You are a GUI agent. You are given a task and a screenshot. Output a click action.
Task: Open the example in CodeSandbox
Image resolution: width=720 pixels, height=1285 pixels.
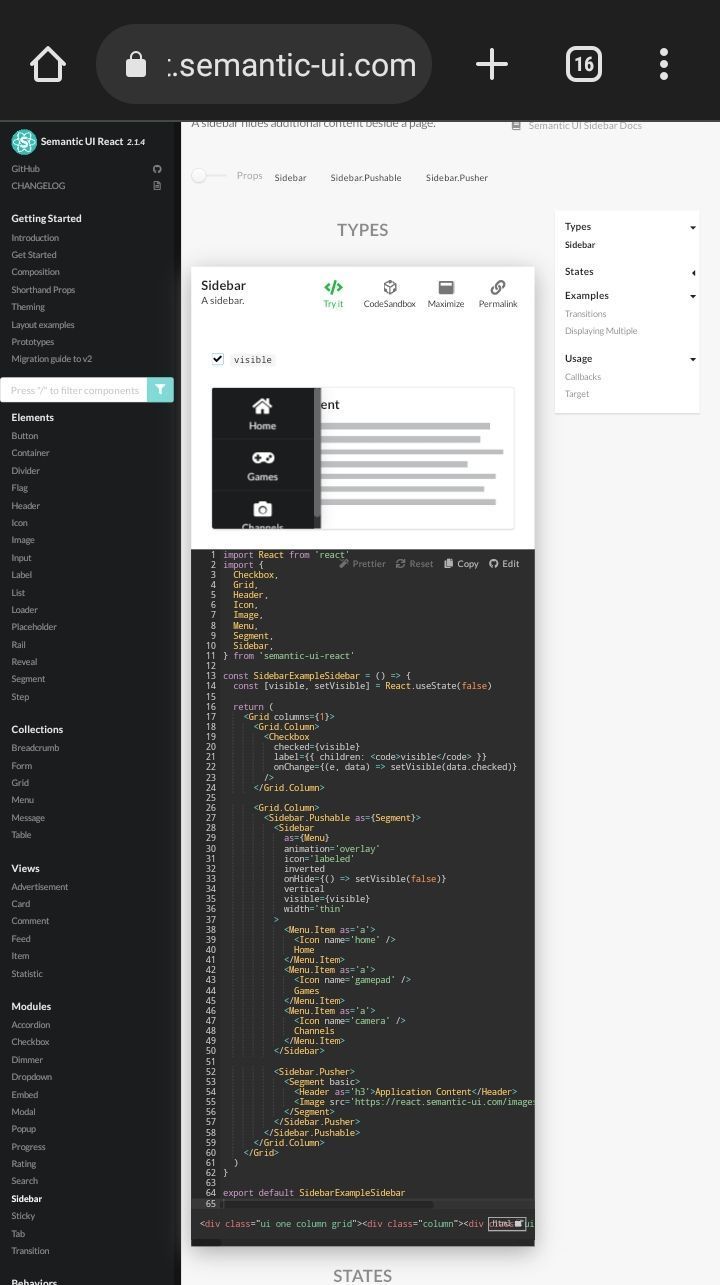click(x=389, y=294)
